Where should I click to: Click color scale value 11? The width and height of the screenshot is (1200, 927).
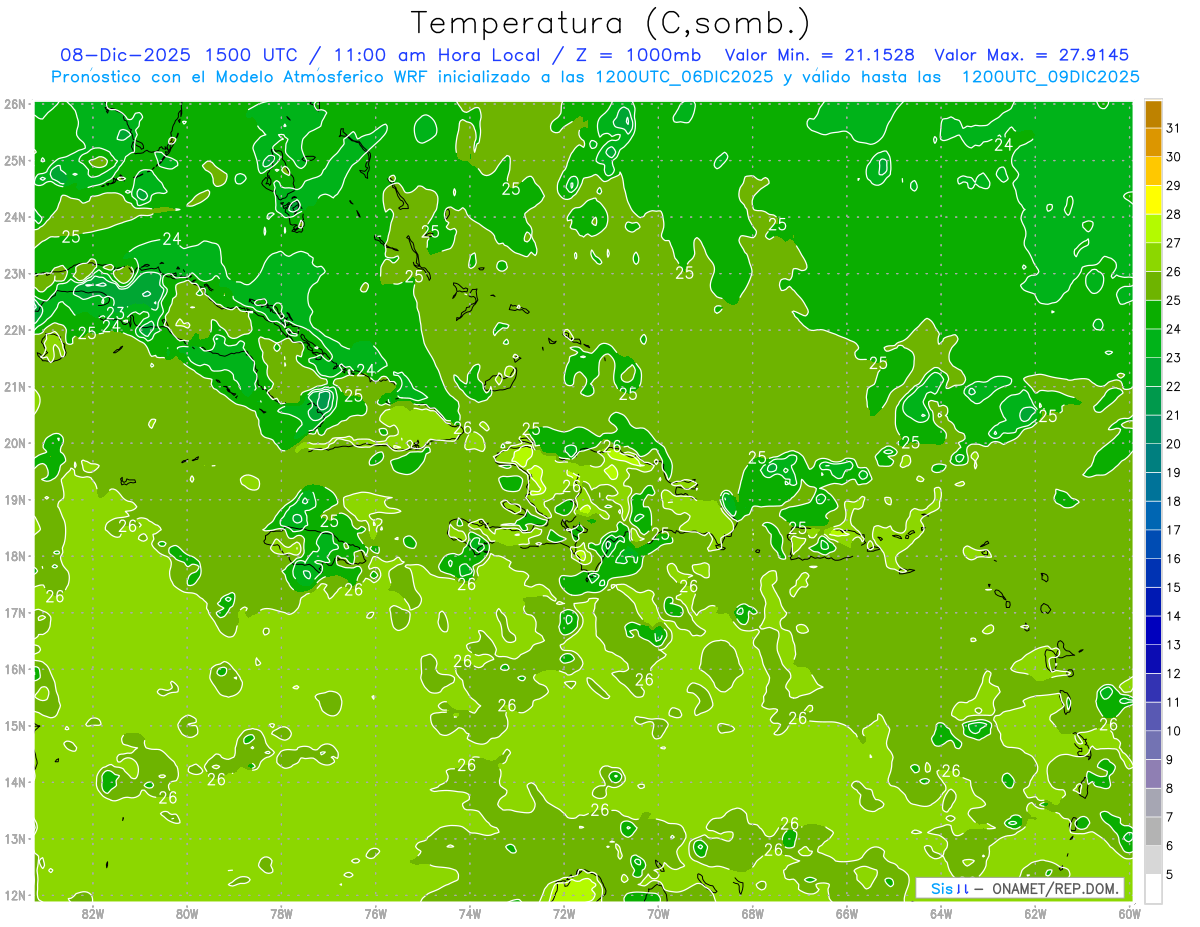[1174, 702]
